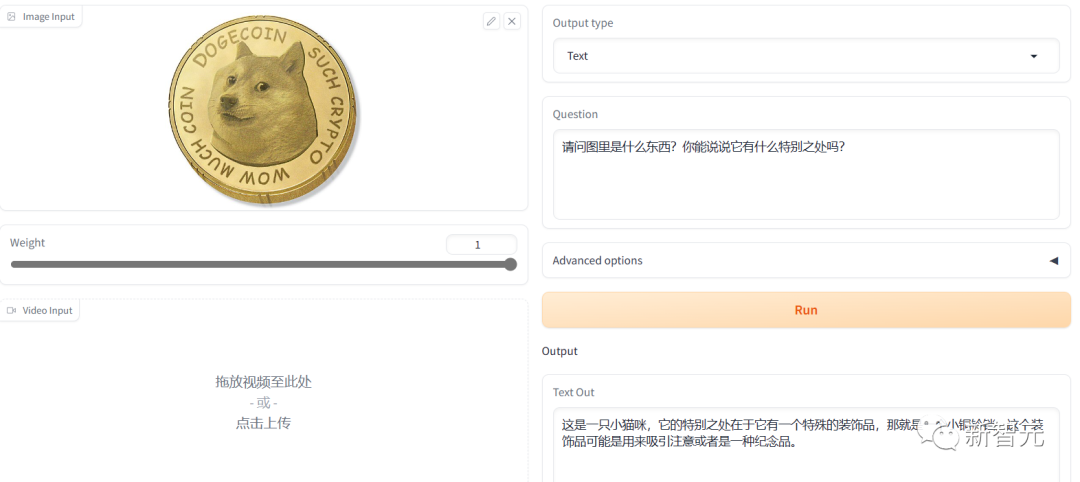Click the Weight value number field
The width and height of the screenshot is (1080, 482).
481,244
